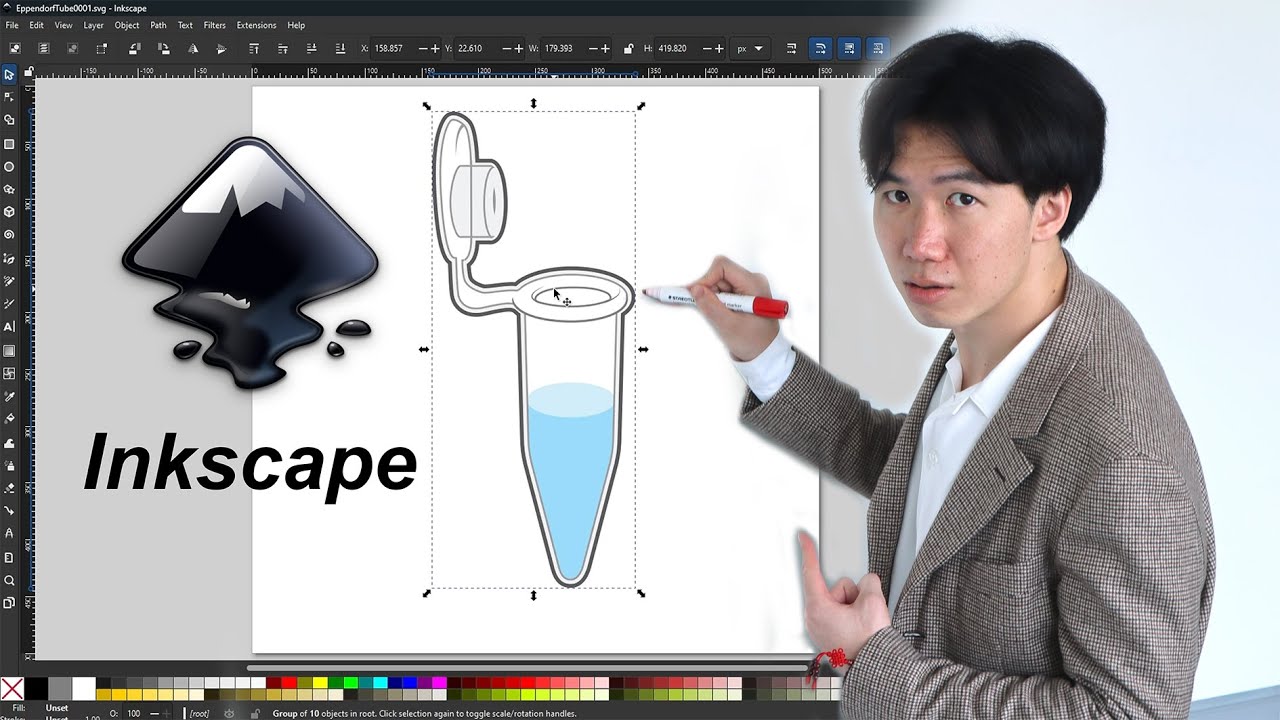The height and width of the screenshot is (720, 1280).
Task: Select the Text tool
Action: [x=9, y=327]
